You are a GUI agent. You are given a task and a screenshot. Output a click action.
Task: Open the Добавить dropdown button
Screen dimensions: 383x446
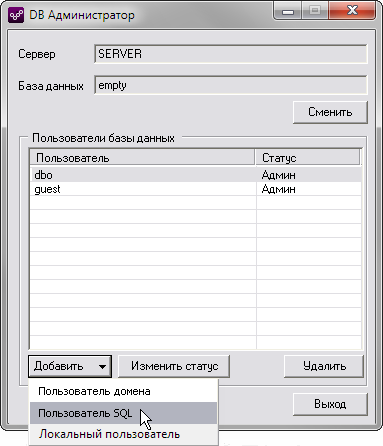coord(70,366)
